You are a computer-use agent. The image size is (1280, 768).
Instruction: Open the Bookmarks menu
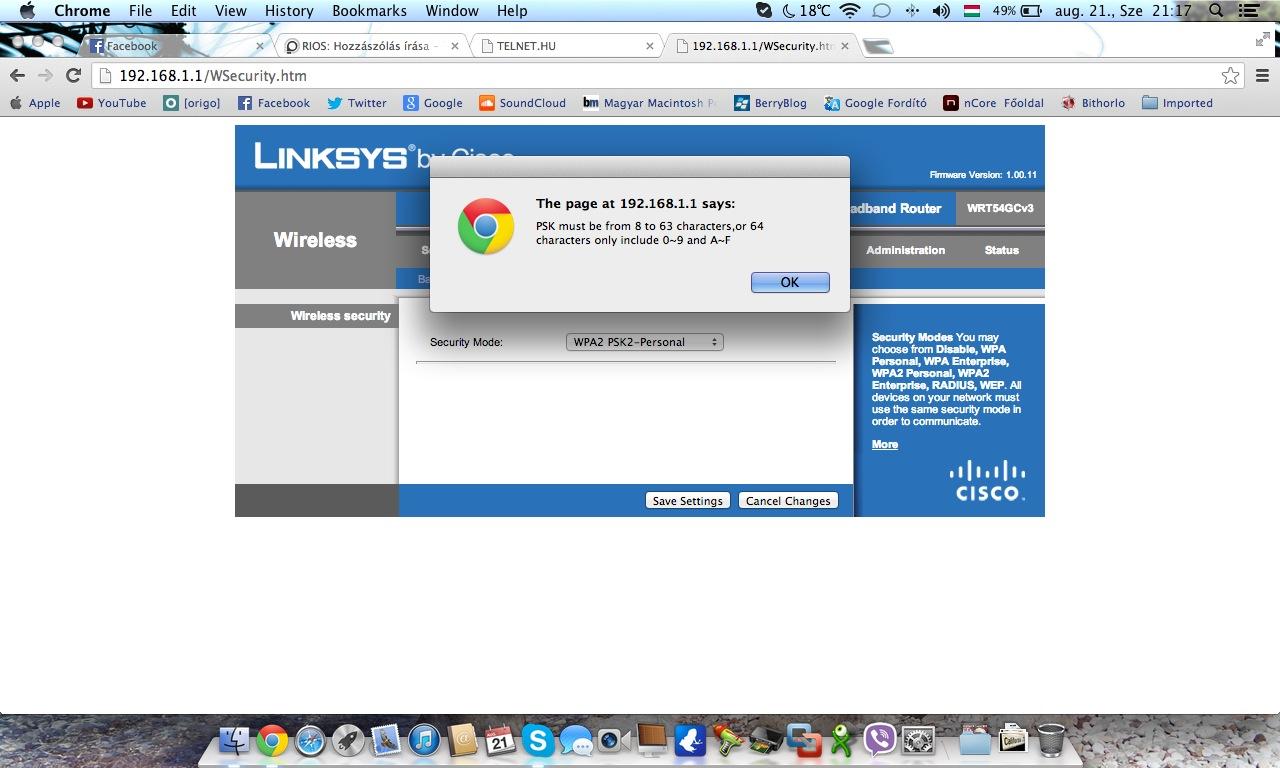click(x=369, y=11)
